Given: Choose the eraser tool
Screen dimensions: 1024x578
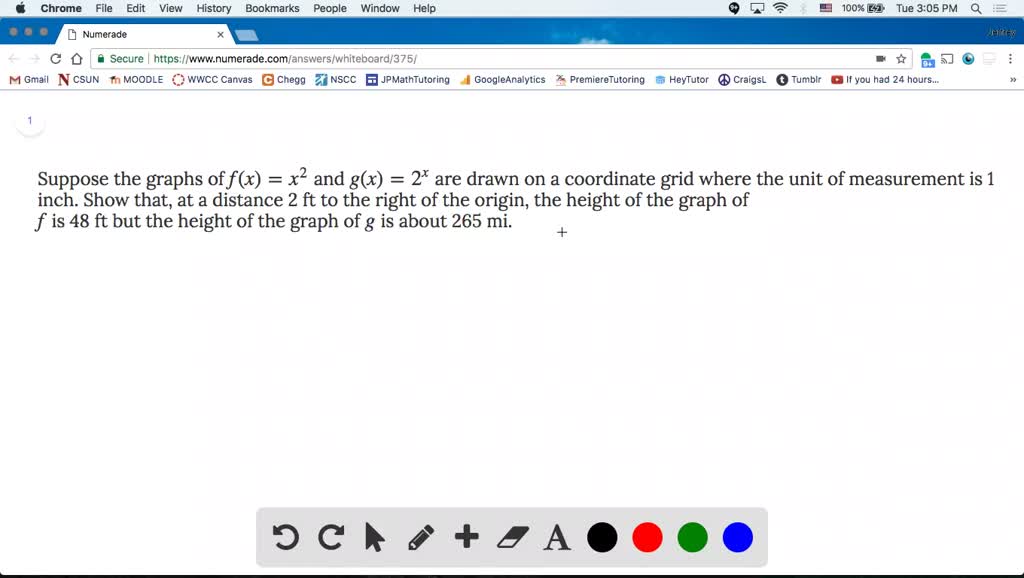Looking at the screenshot, I should click(511, 537).
